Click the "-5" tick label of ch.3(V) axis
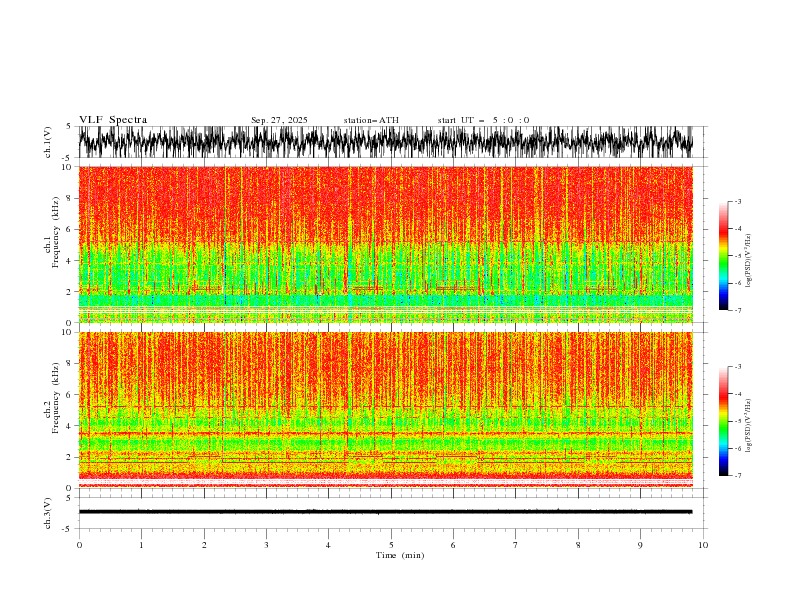 pyautogui.click(x=67, y=529)
